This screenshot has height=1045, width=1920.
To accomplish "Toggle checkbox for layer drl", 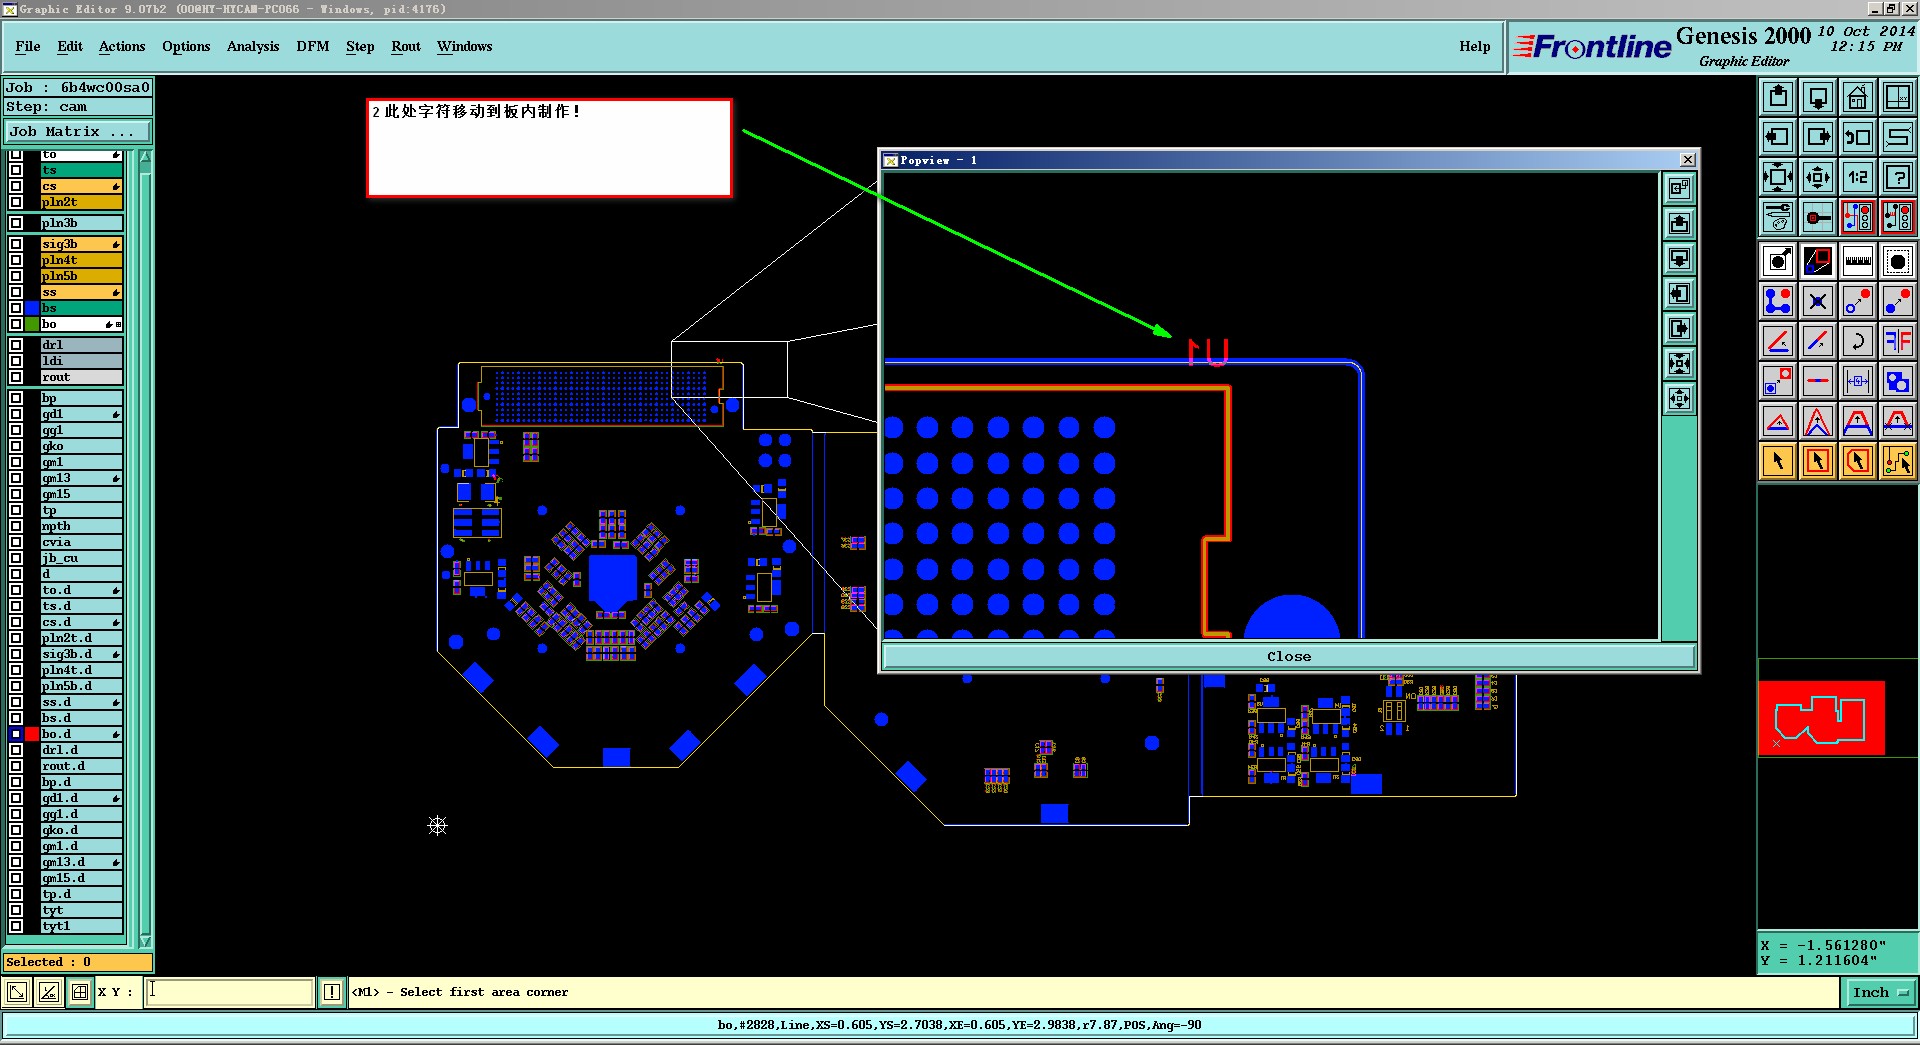I will (16, 346).
